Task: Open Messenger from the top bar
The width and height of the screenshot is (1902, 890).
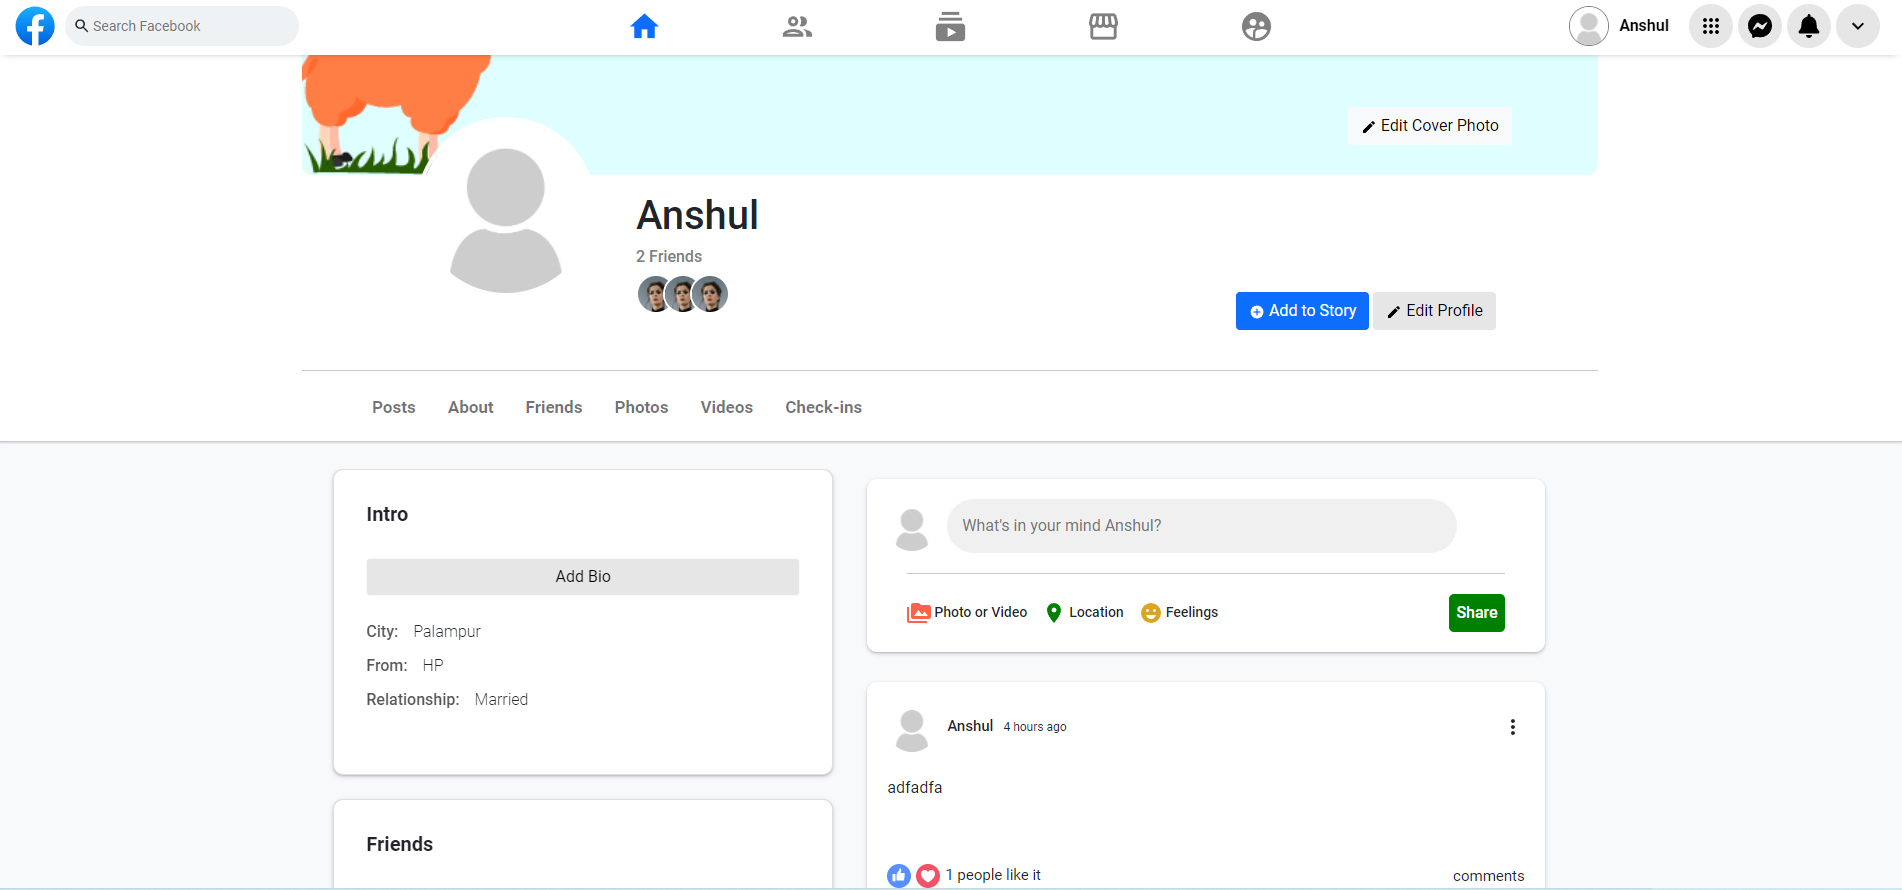Action: coord(1760,26)
